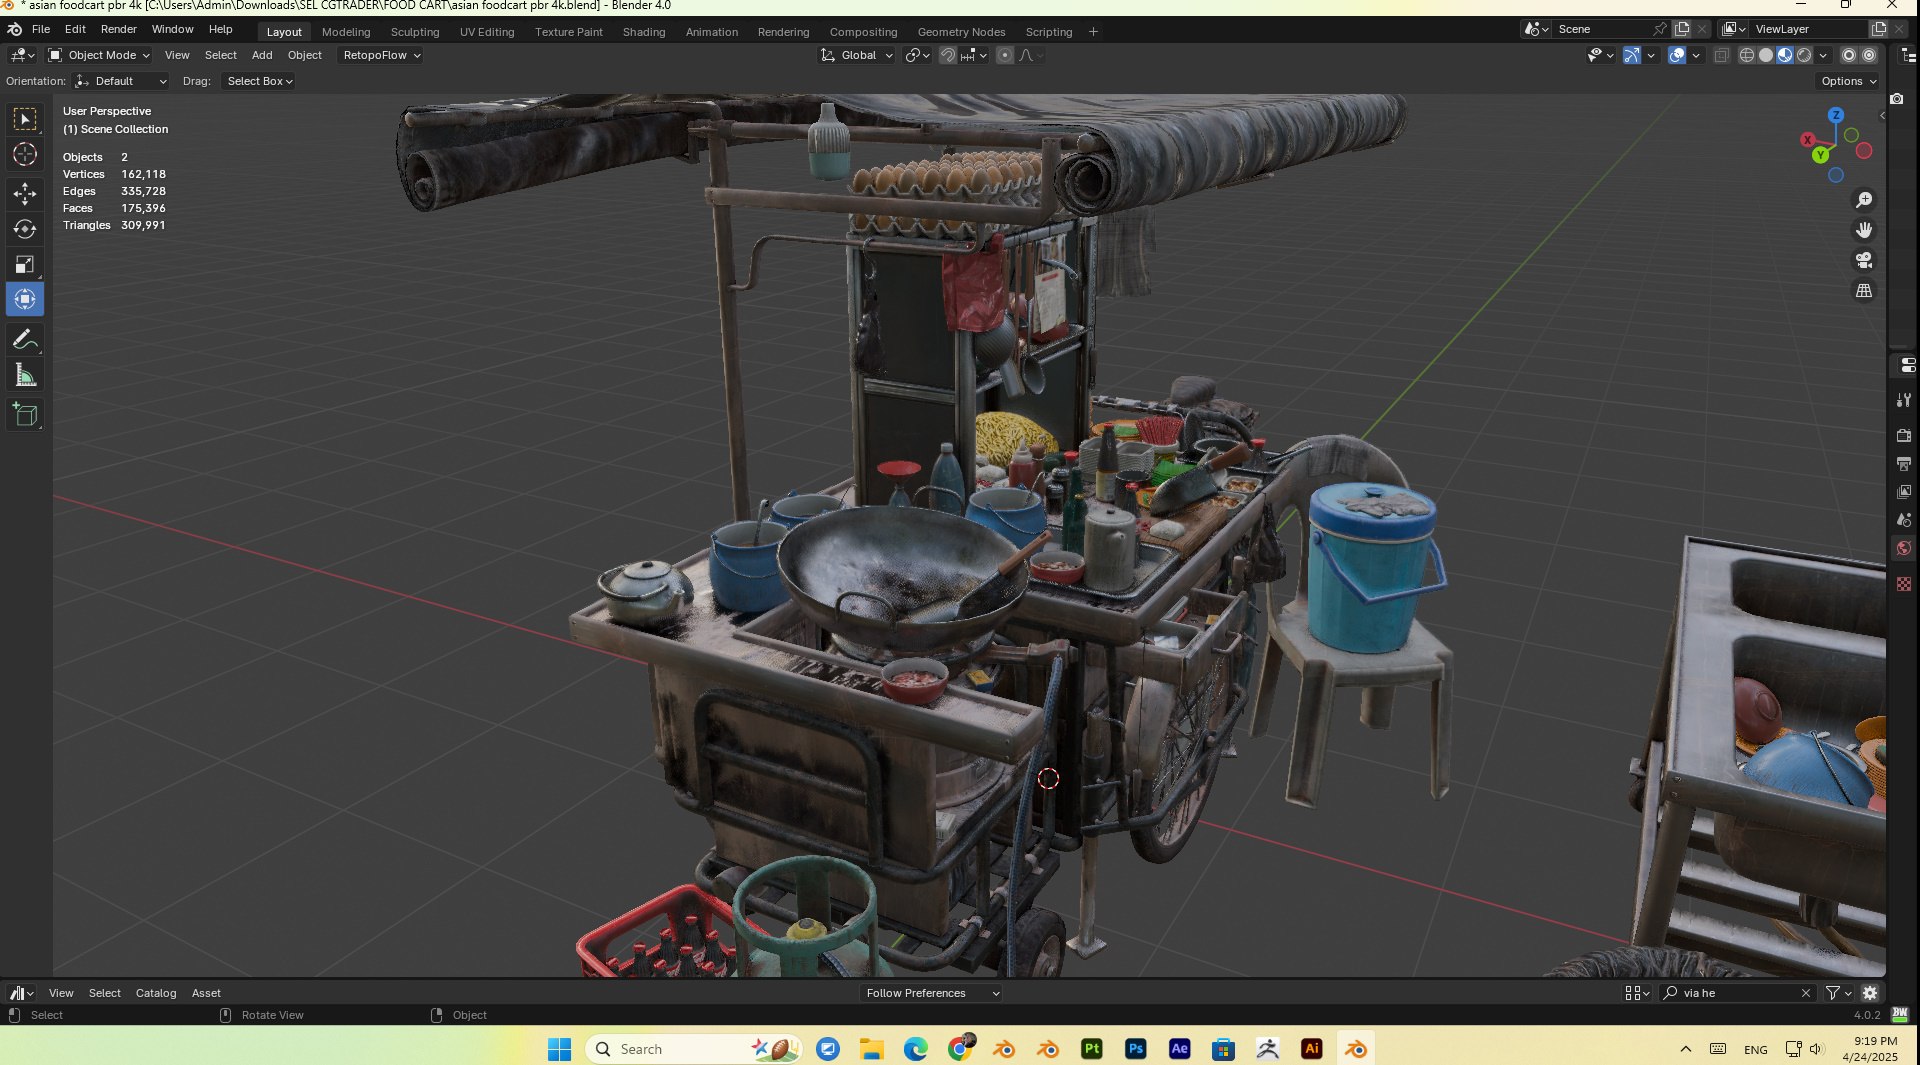Pick the Add Cube tool
The height and width of the screenshot is (1065, 1920).
[x=25, y=415]
